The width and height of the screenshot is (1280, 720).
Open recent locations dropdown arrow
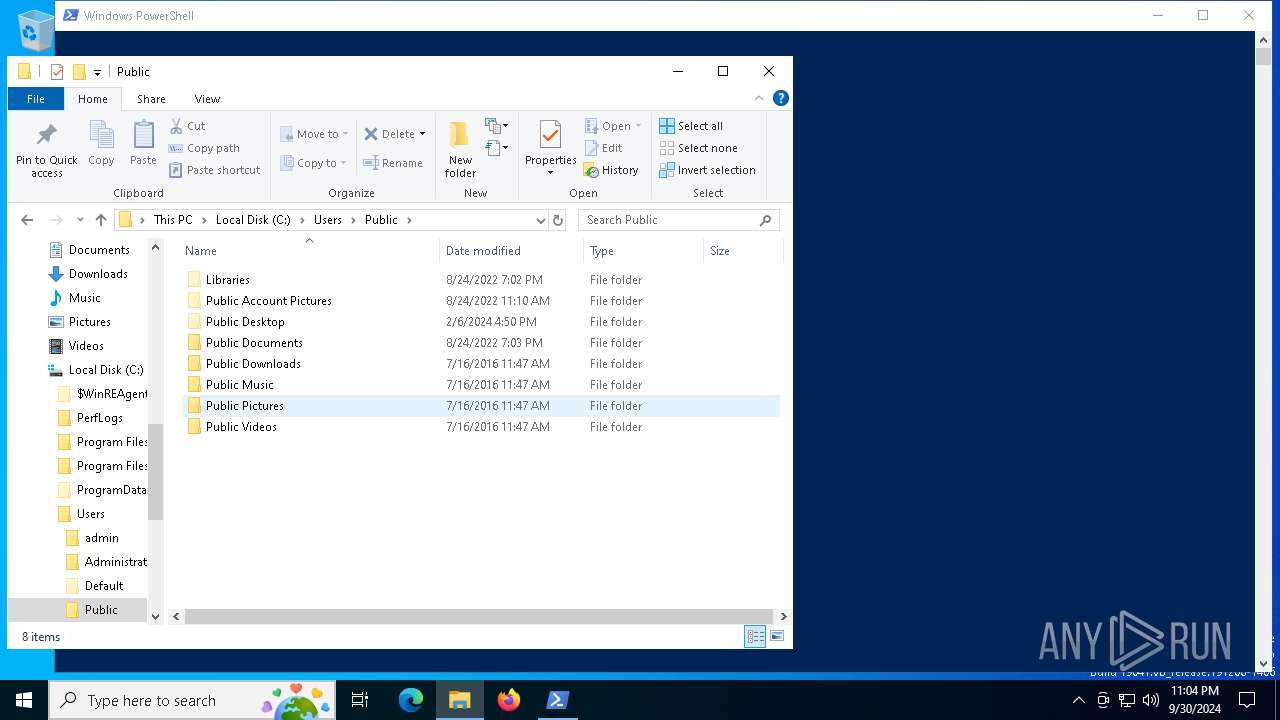[x=80, y=220]
